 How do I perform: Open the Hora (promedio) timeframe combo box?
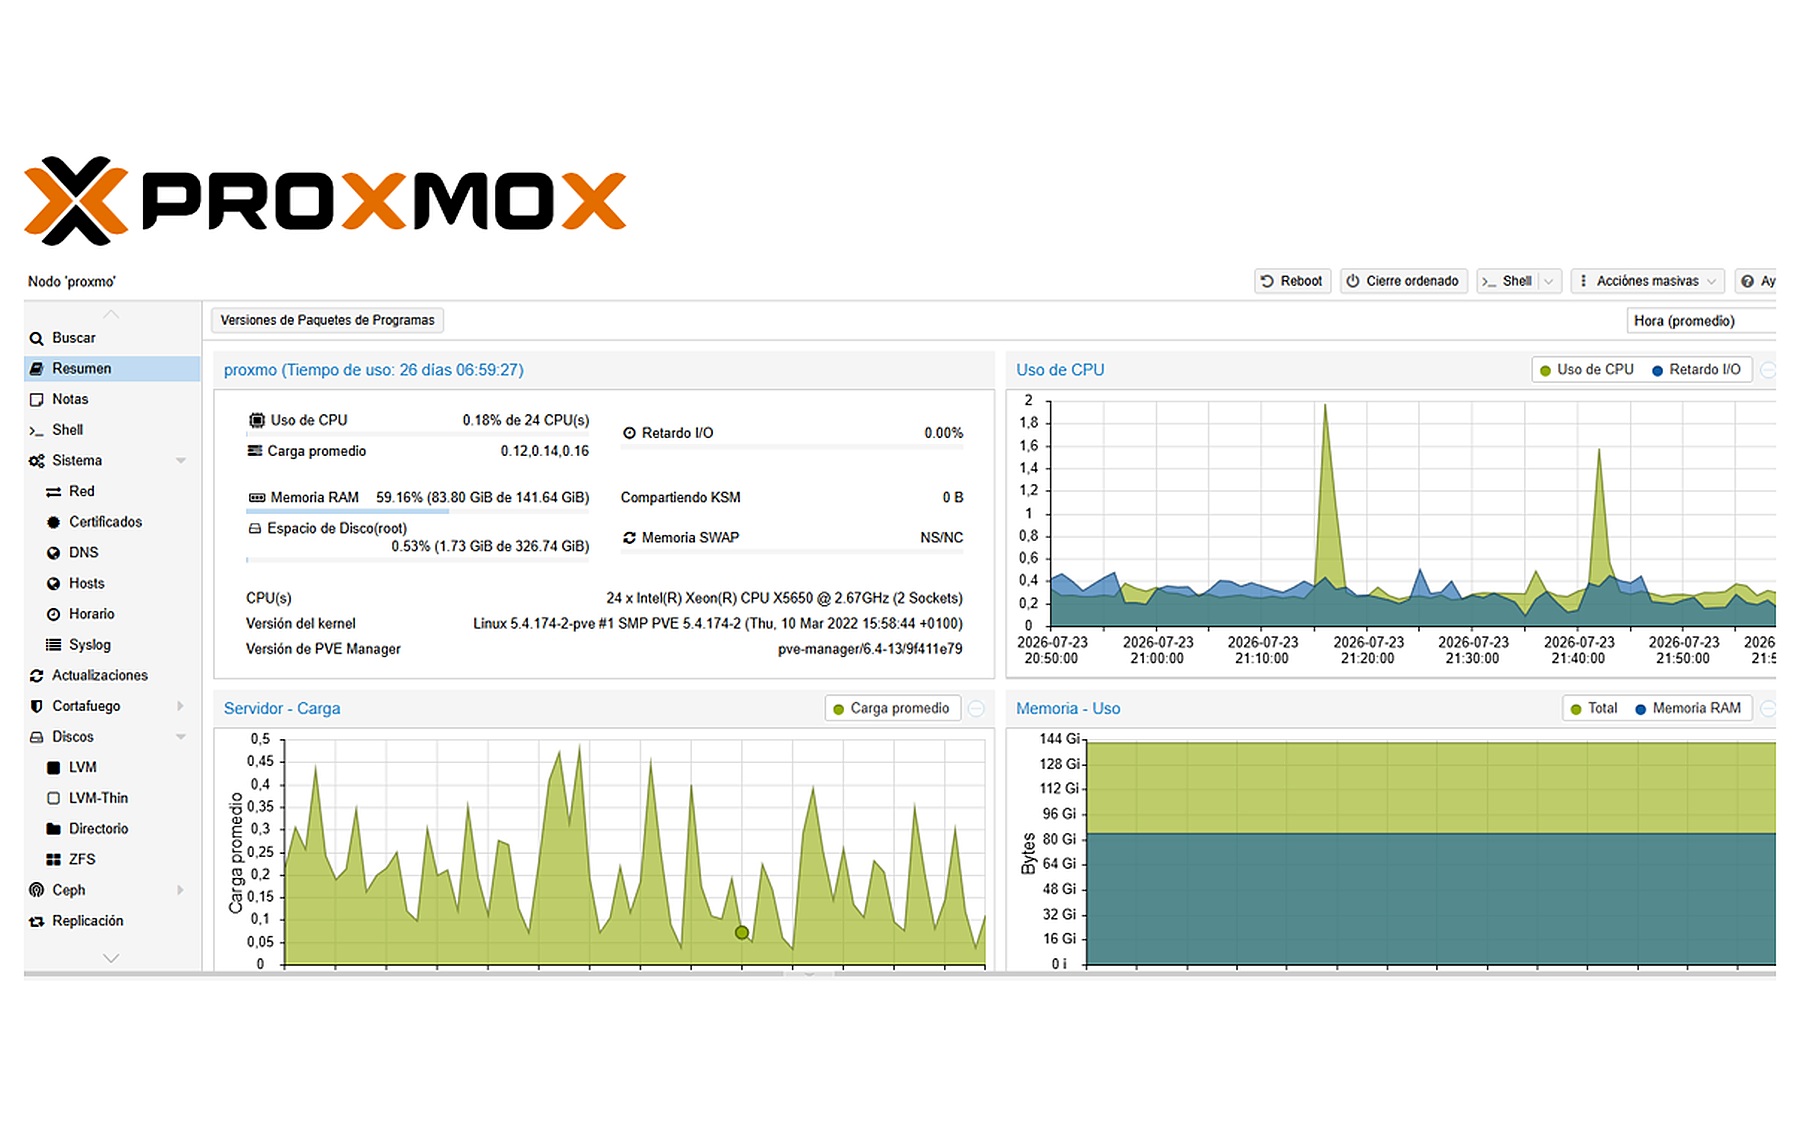[x=1702, y=321]
